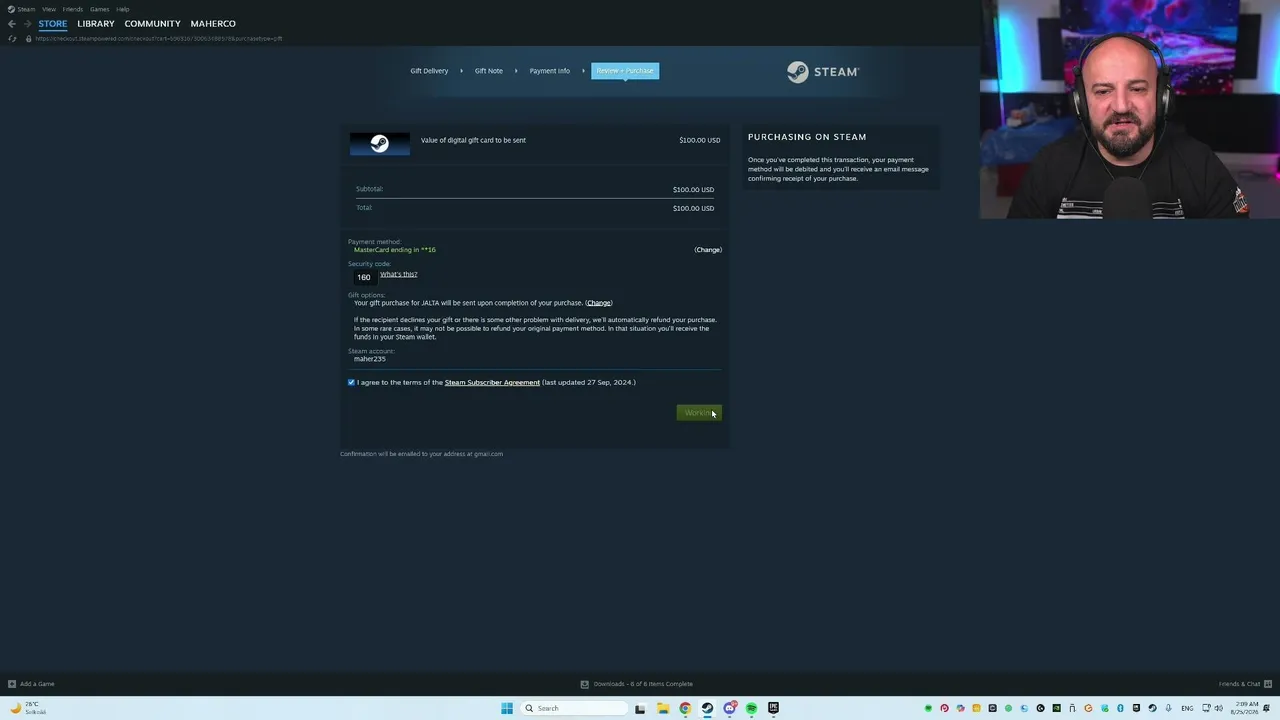Click the padlock icon beside the URL
Image resolution: width=1280 pixels, height=720 pixels.
point(28,38)
